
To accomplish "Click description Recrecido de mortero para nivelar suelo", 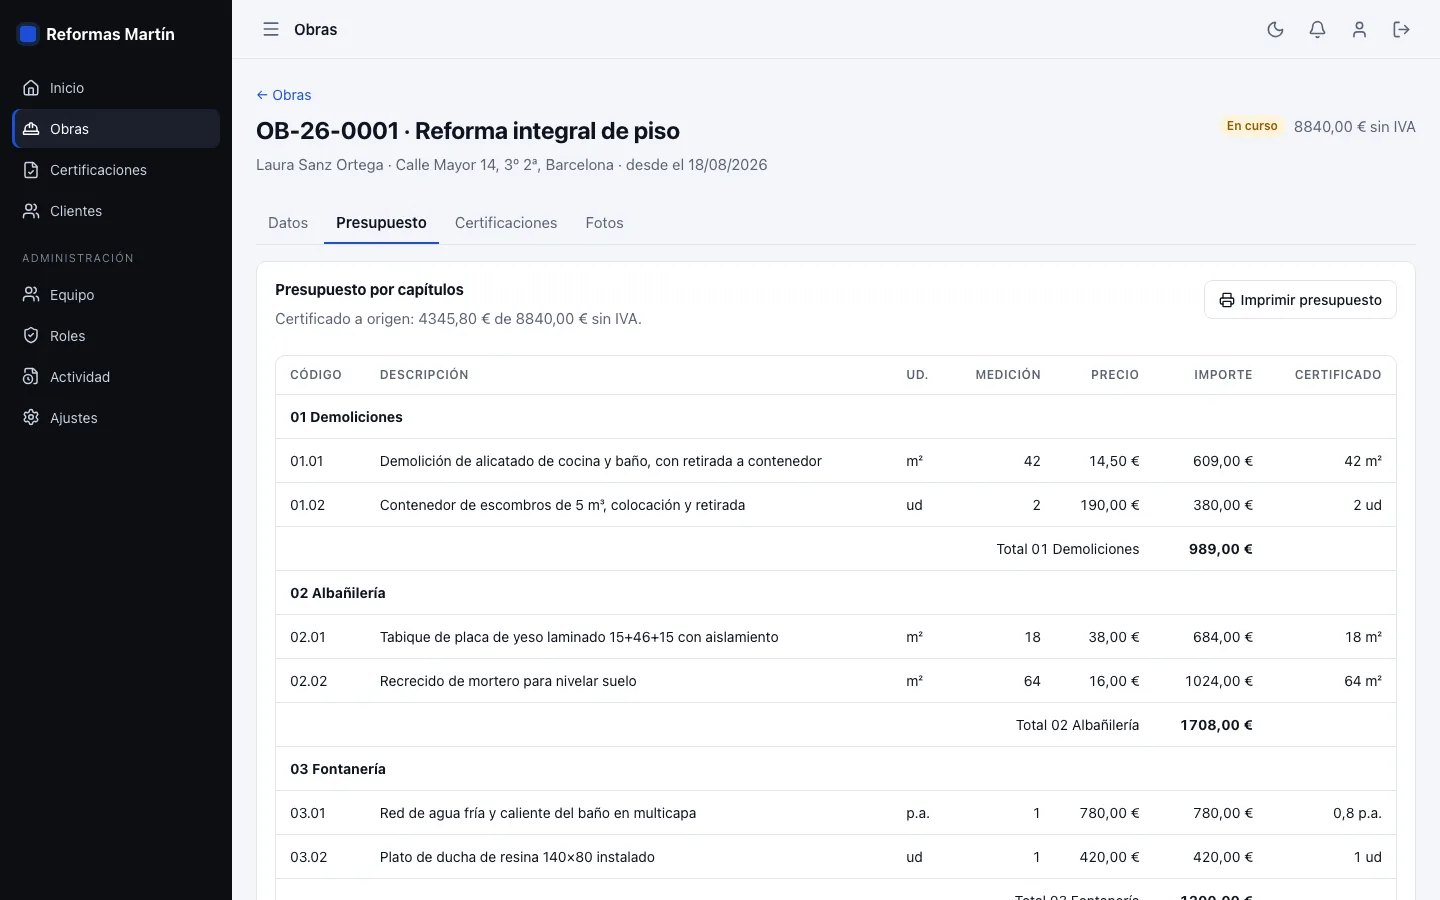I will click(x=508, y=681).
